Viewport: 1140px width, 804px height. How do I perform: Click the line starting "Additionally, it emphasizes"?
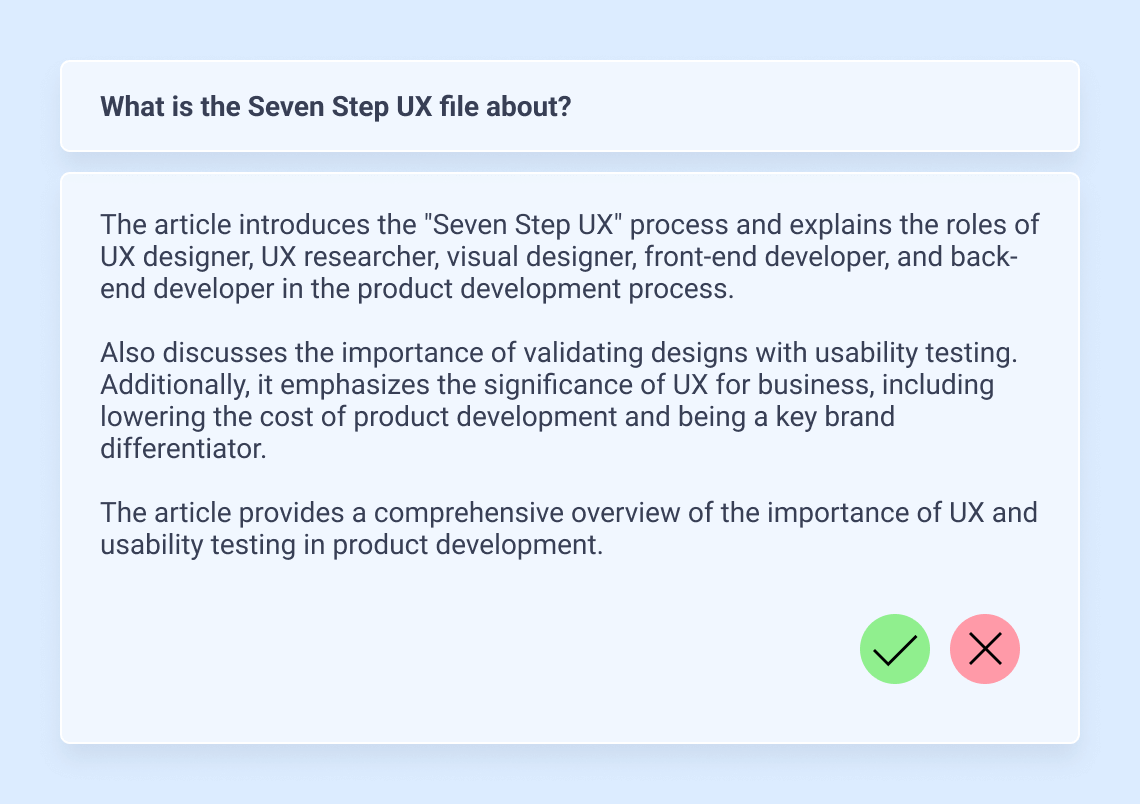[x=546, y=385]
